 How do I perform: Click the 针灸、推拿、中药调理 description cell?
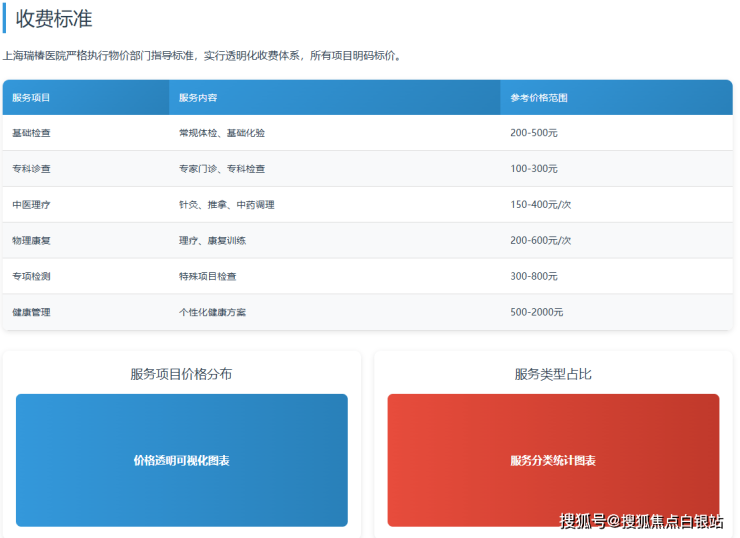tap(226, 205)
